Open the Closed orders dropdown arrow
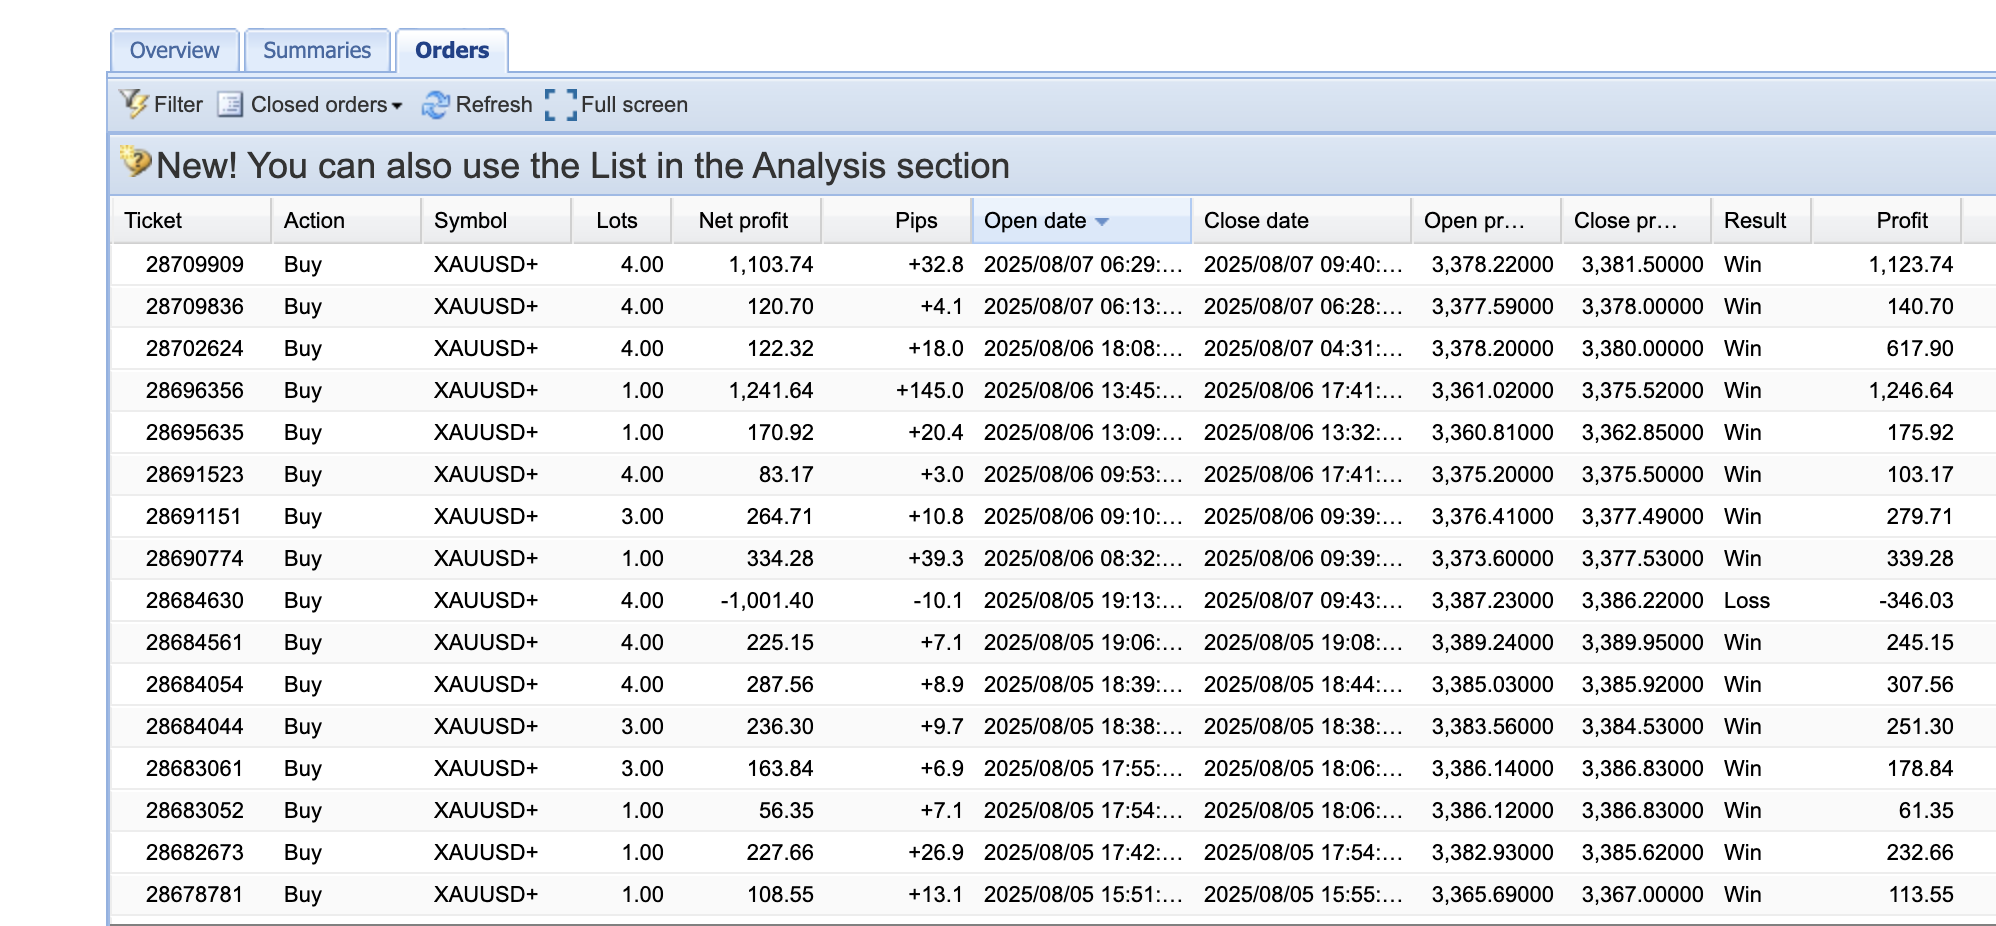This screenshot has height=926, width=1996. (x=397, y=106)
